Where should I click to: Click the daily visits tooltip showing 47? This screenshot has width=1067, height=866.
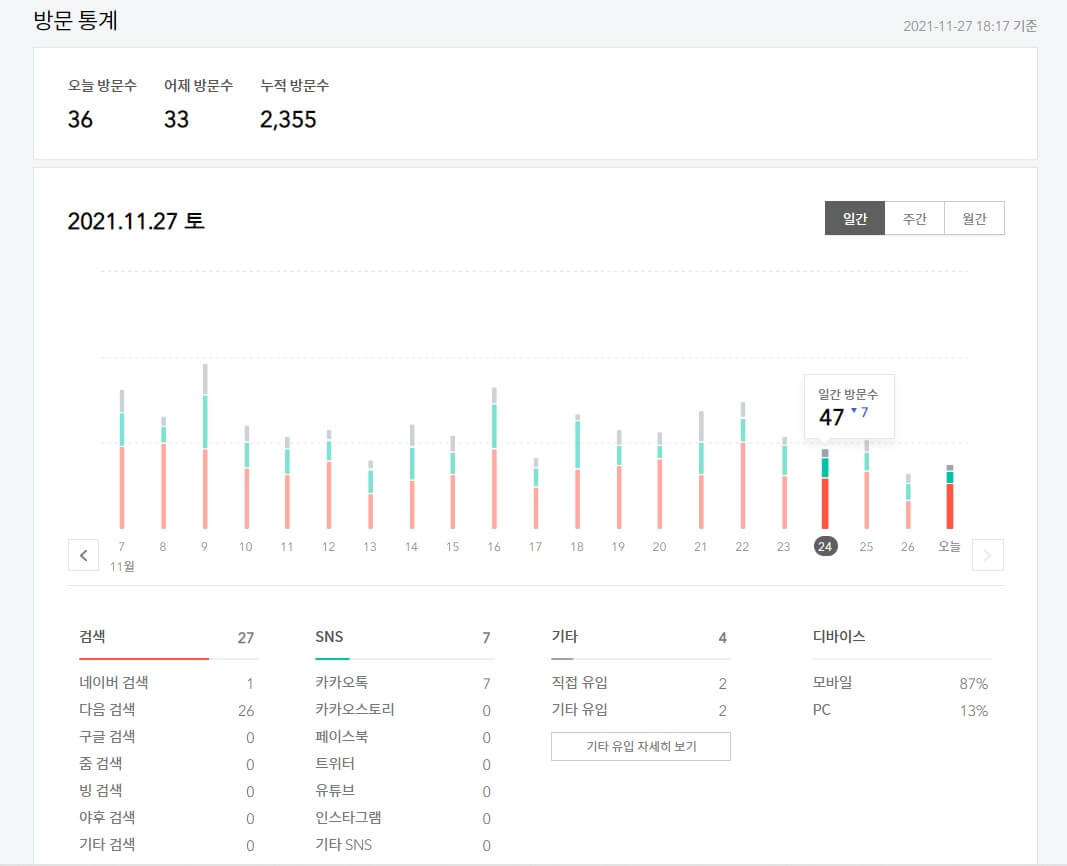849,406
